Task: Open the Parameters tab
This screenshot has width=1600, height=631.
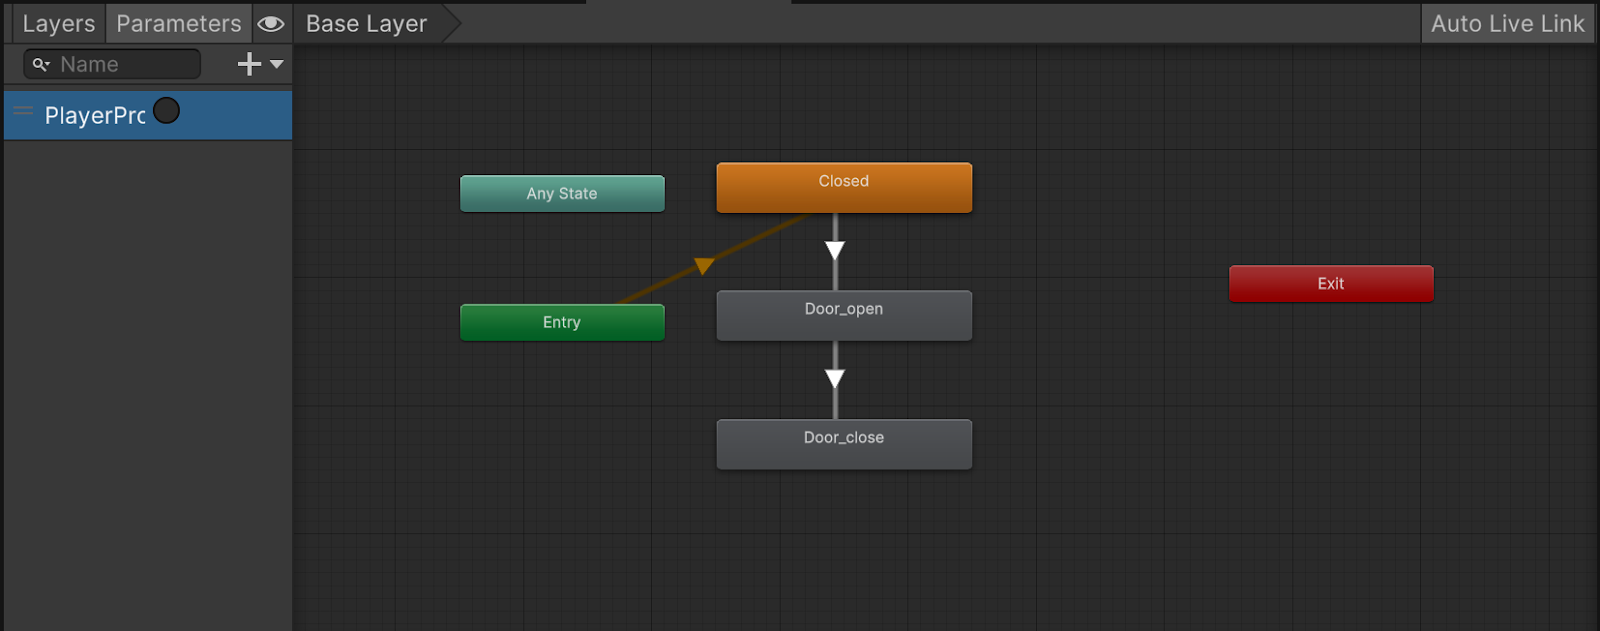Action: [178, 23]
